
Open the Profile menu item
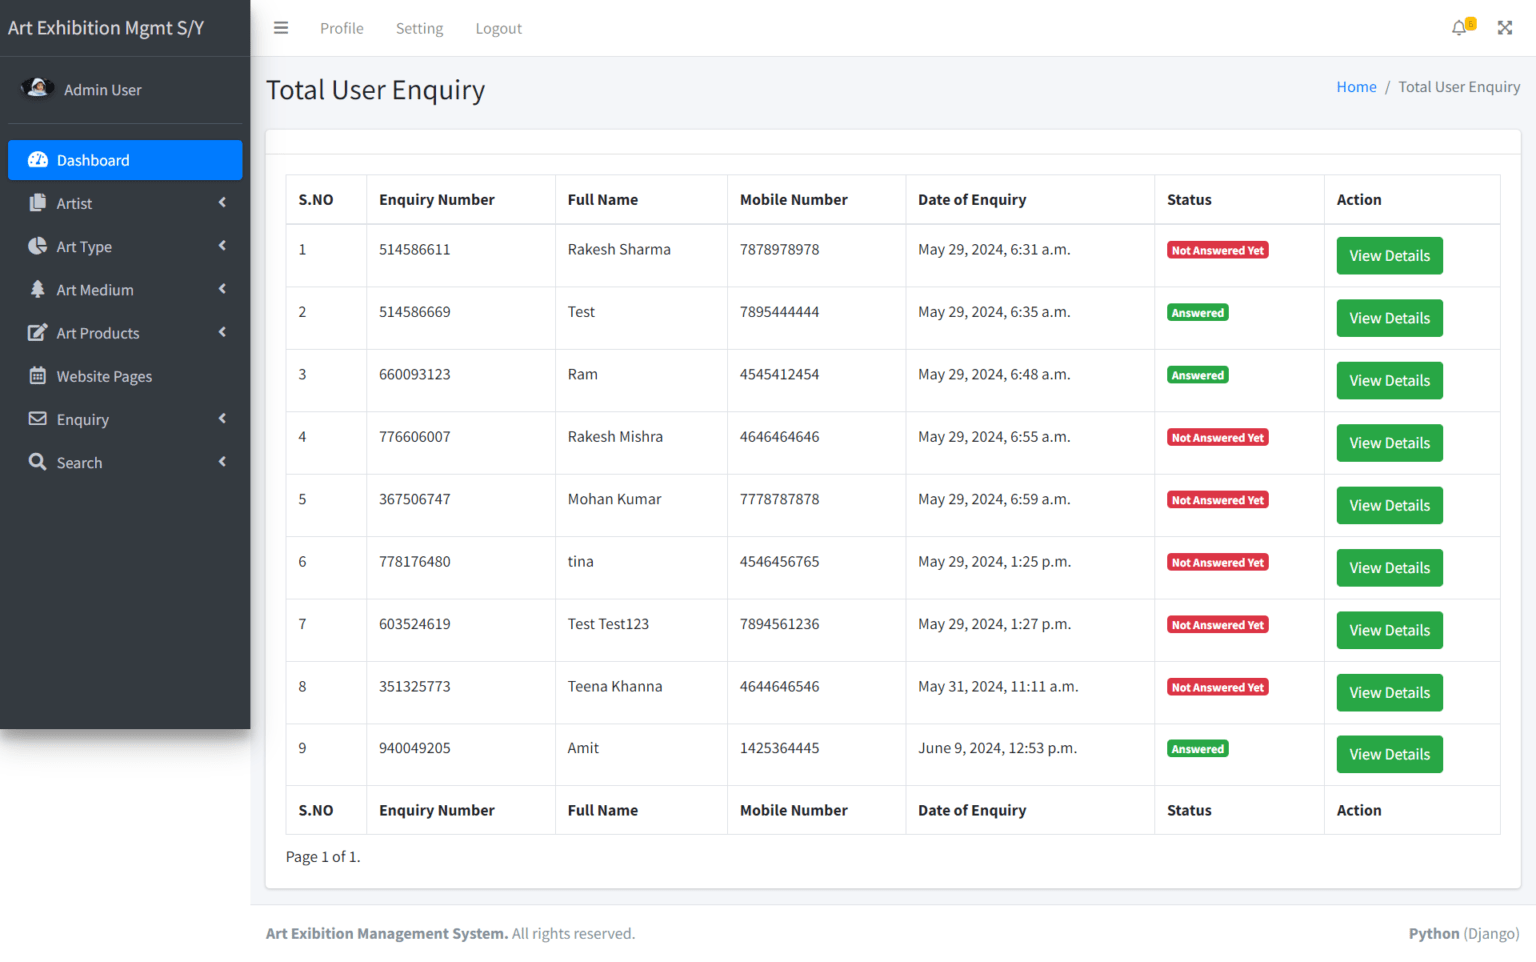point(341,28)
